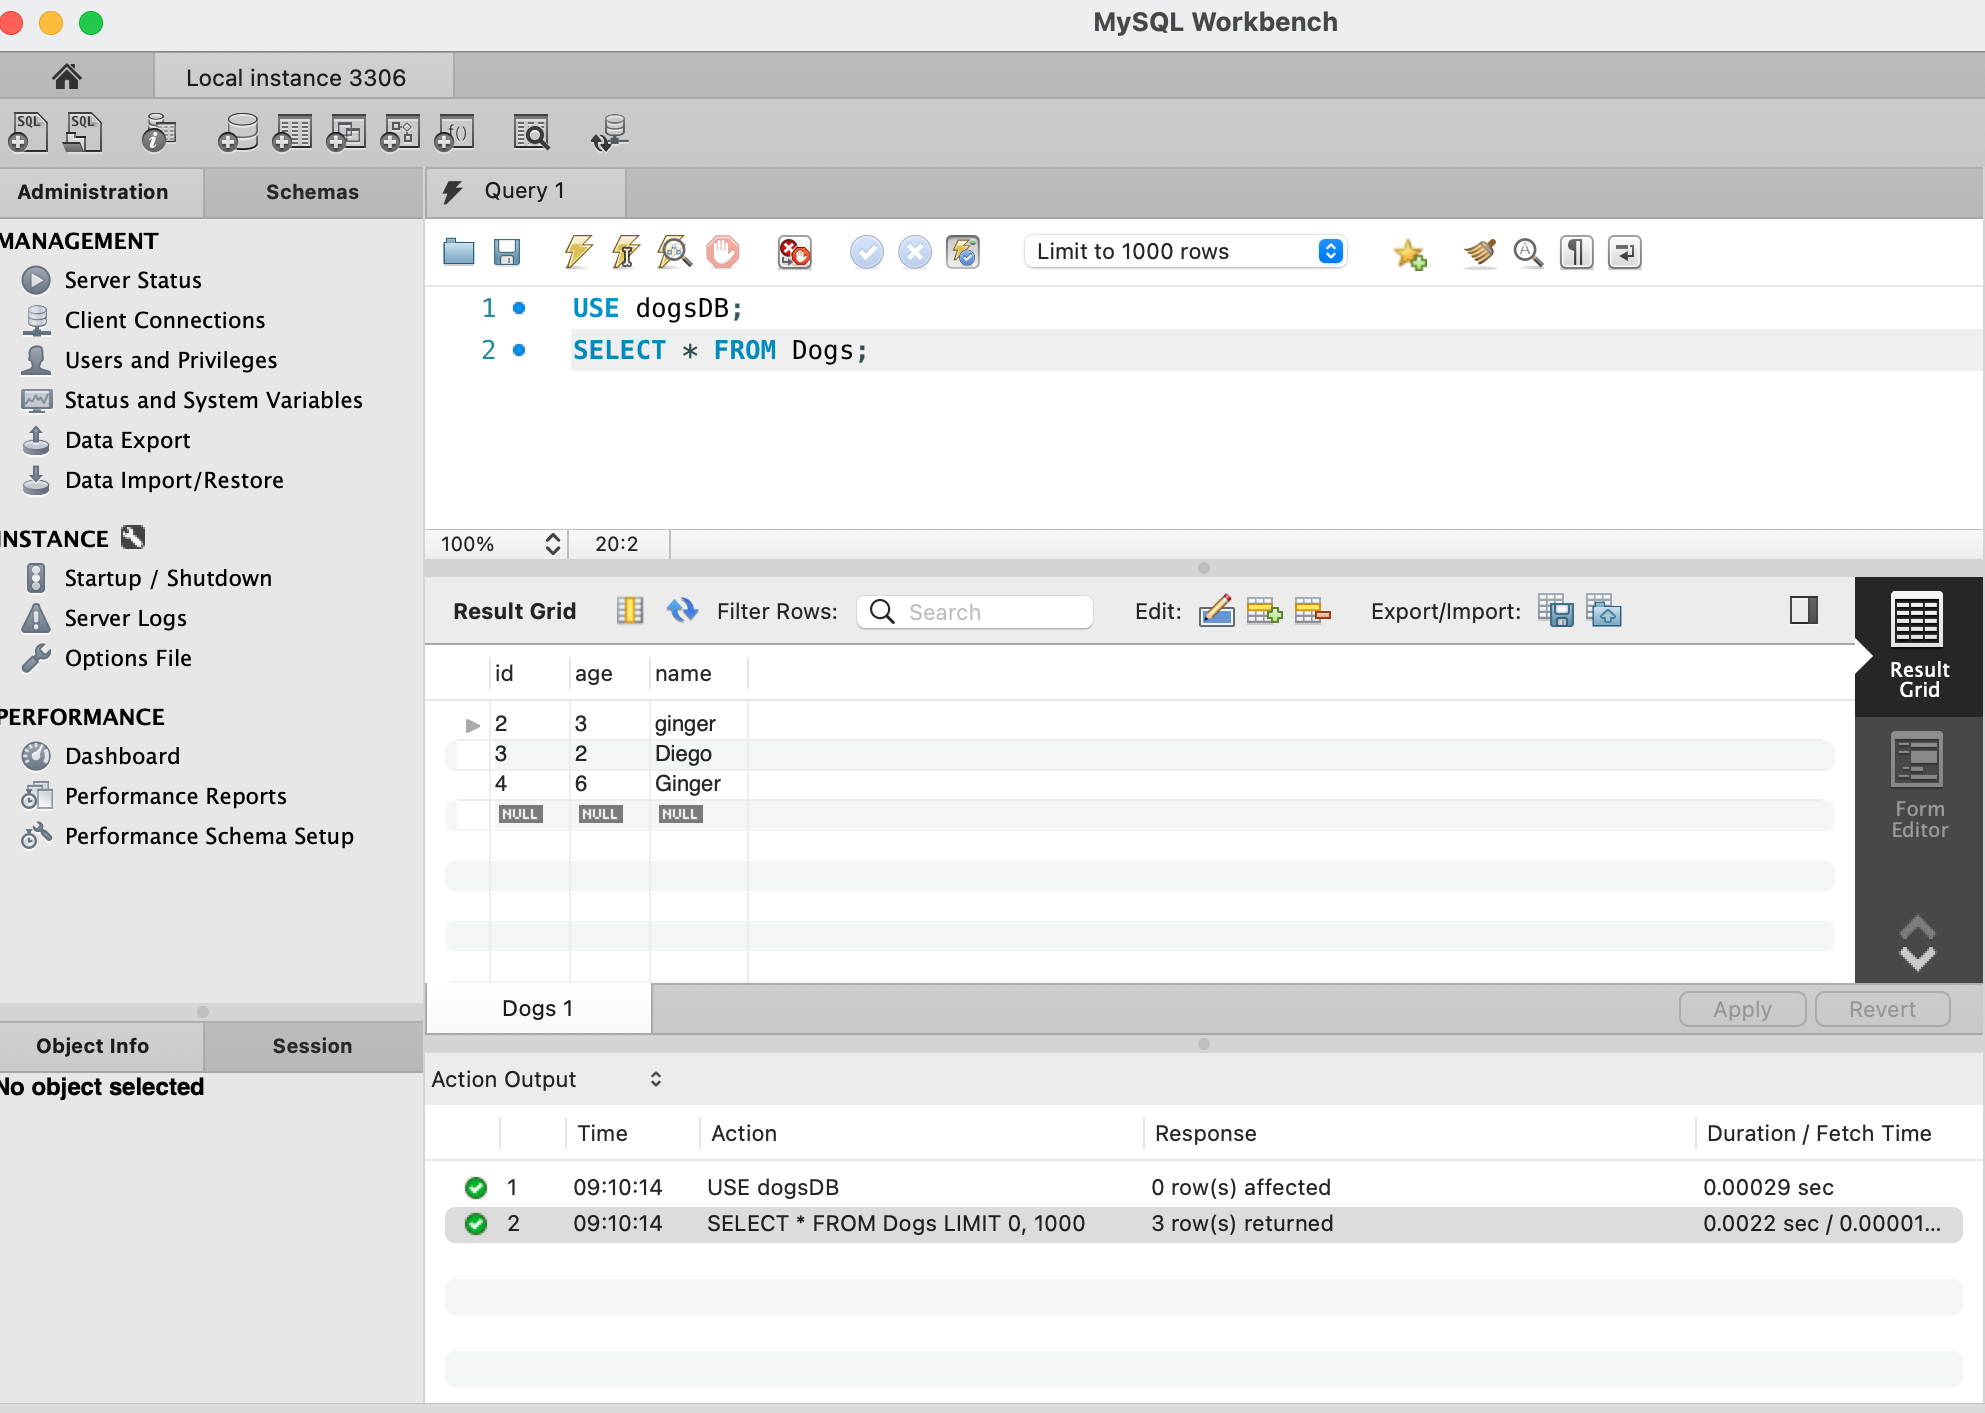Create new table icon in main toolbar
This screenshot has width=1985, height=1413.
click(292, 132)
